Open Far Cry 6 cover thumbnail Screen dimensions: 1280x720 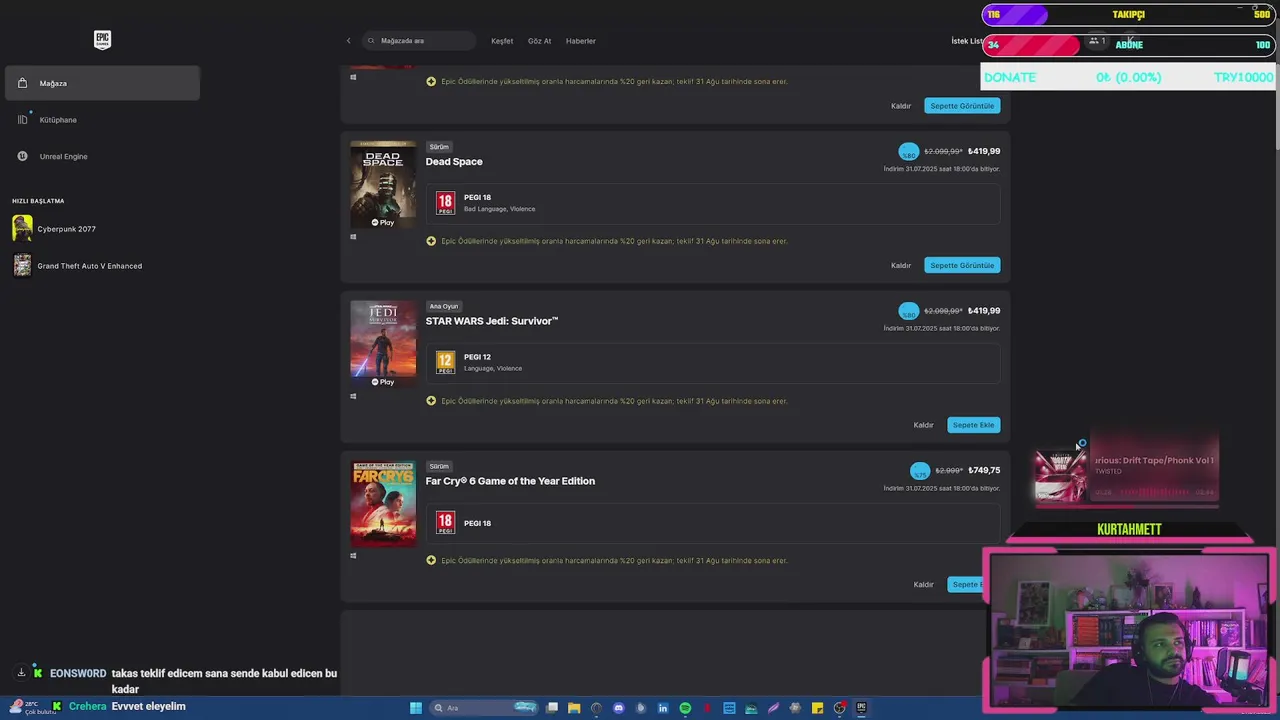[383, 504]
